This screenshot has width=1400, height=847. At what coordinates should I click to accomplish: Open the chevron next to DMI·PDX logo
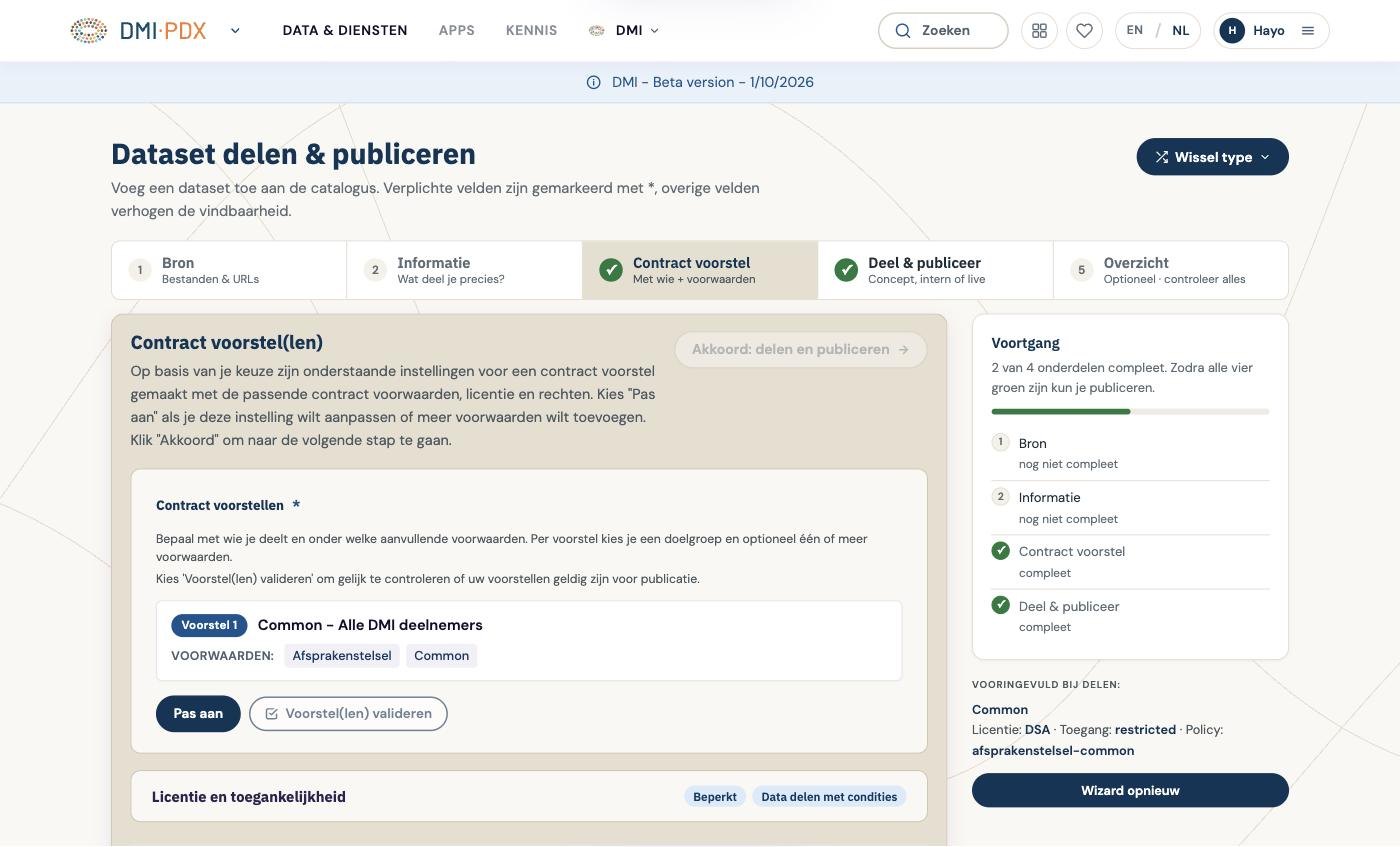[235, 31]
